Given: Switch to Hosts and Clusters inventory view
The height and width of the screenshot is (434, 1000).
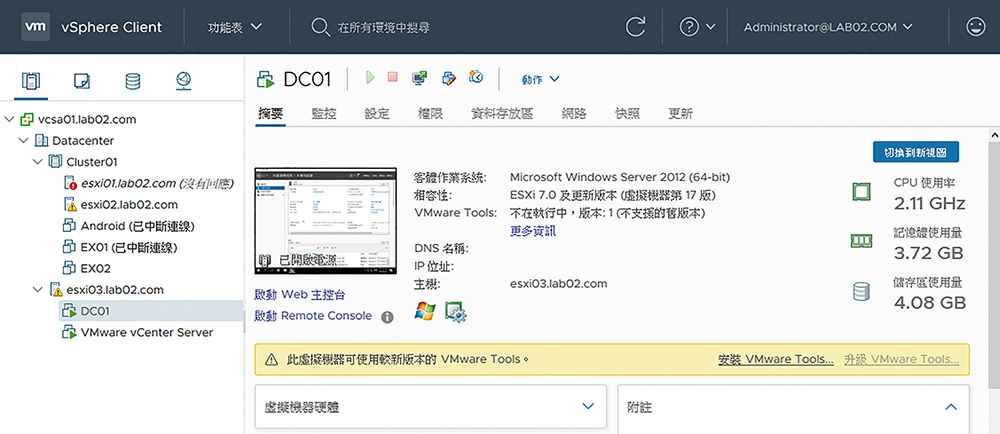Looking at the screenshot, I should [31, 81].
